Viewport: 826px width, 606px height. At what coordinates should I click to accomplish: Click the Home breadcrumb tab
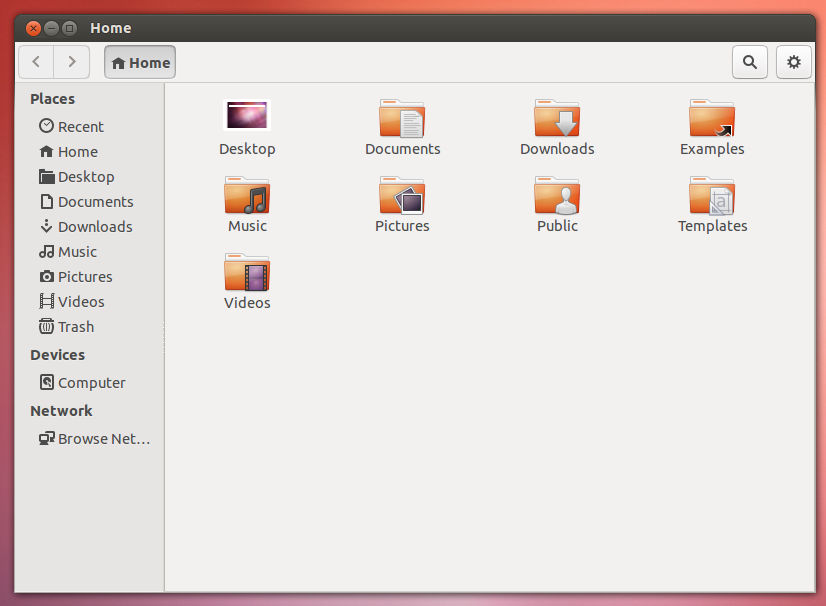(x=139, y=61)
